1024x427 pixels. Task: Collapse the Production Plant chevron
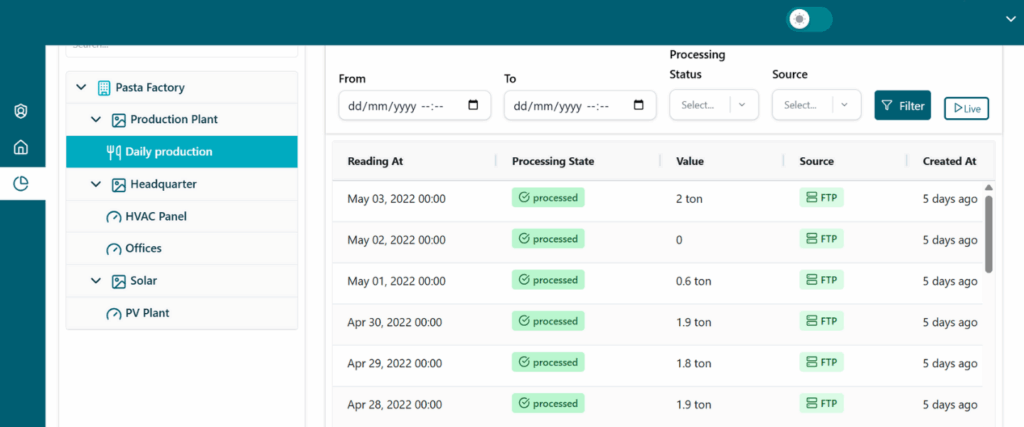tap(96, 120)
